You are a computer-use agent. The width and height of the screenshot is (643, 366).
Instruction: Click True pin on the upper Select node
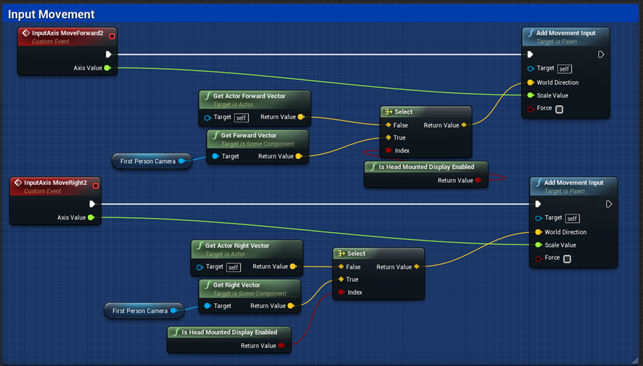tap(388, 138)
